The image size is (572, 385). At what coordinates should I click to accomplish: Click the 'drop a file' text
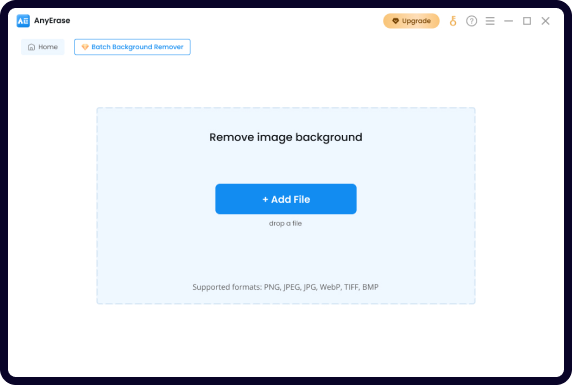[x=285, y=223]
